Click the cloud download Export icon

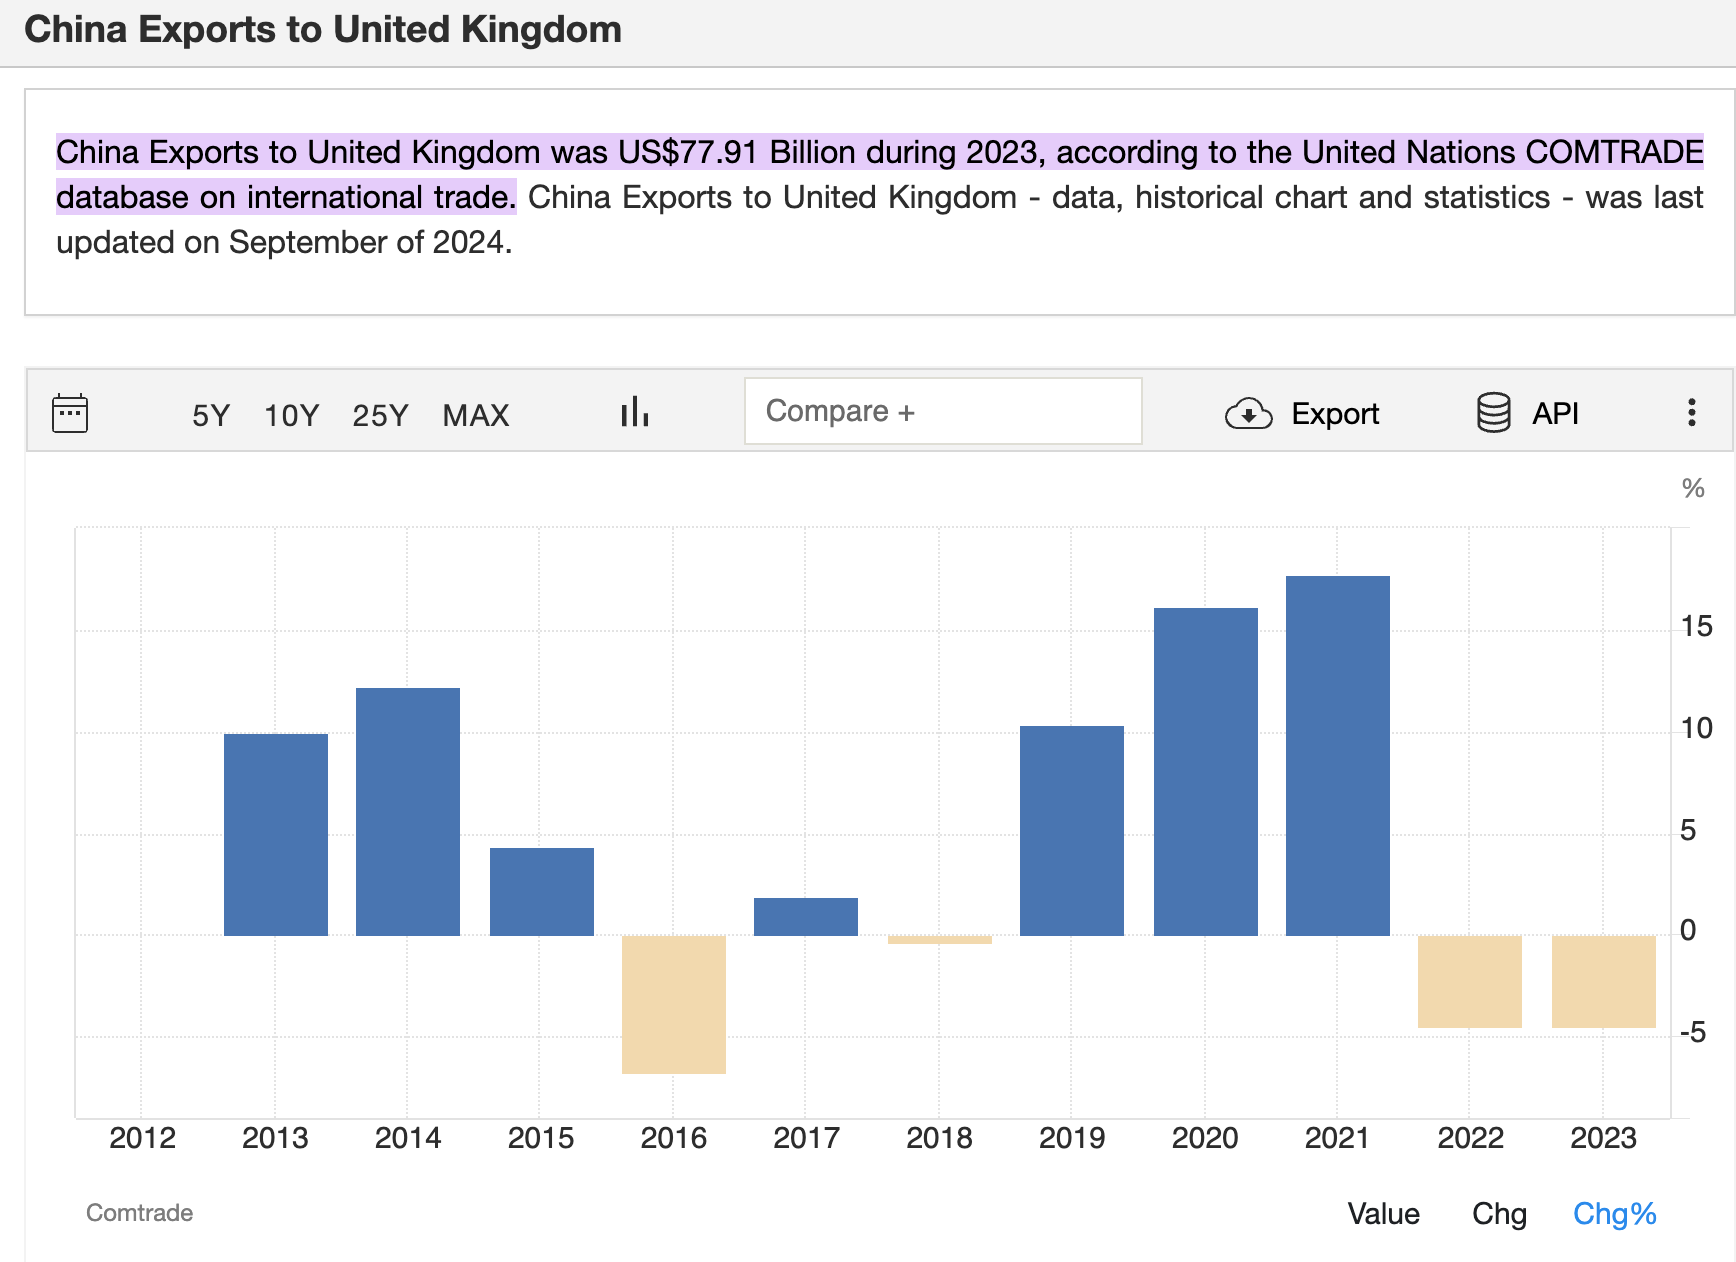tap(1248, 413)
